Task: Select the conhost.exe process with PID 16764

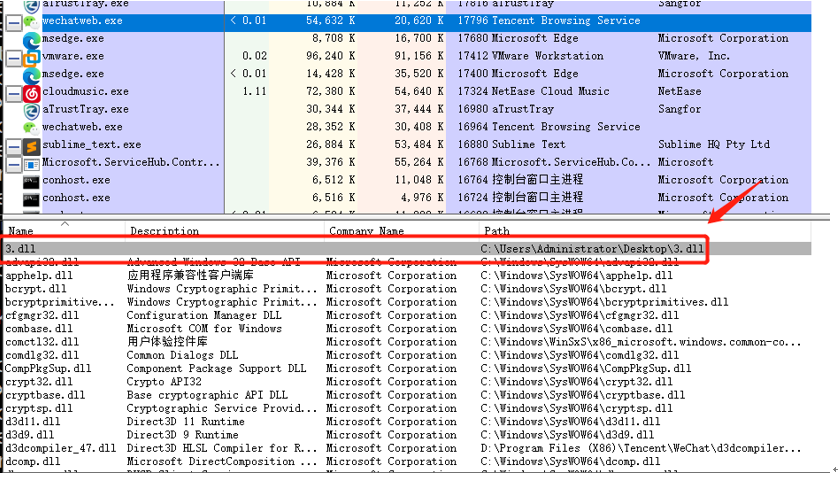Action: [76, 180]
